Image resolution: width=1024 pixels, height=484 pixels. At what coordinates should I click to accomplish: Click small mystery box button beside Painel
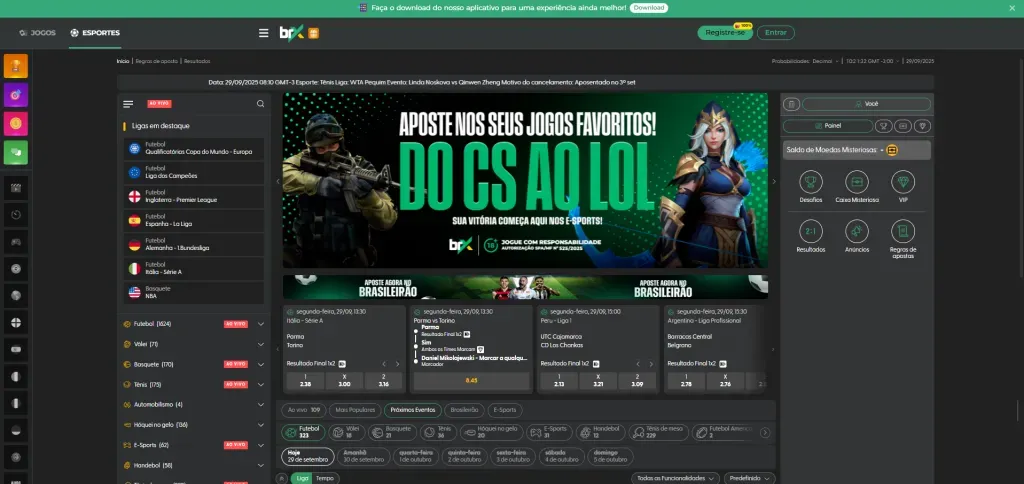click(903, 126)
